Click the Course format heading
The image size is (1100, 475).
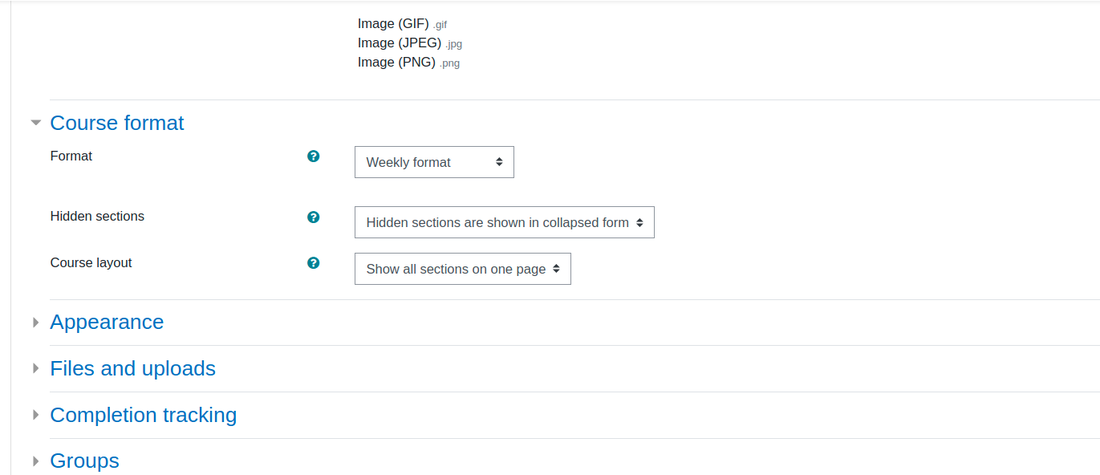pyautogui.click(x=117, y=123)
